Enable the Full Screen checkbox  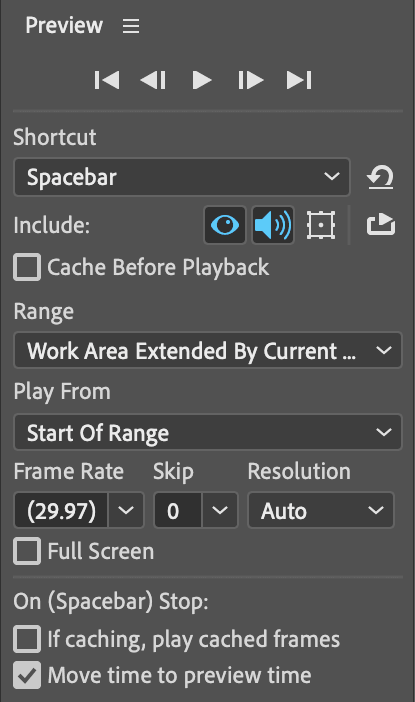[x=27, y=551]
